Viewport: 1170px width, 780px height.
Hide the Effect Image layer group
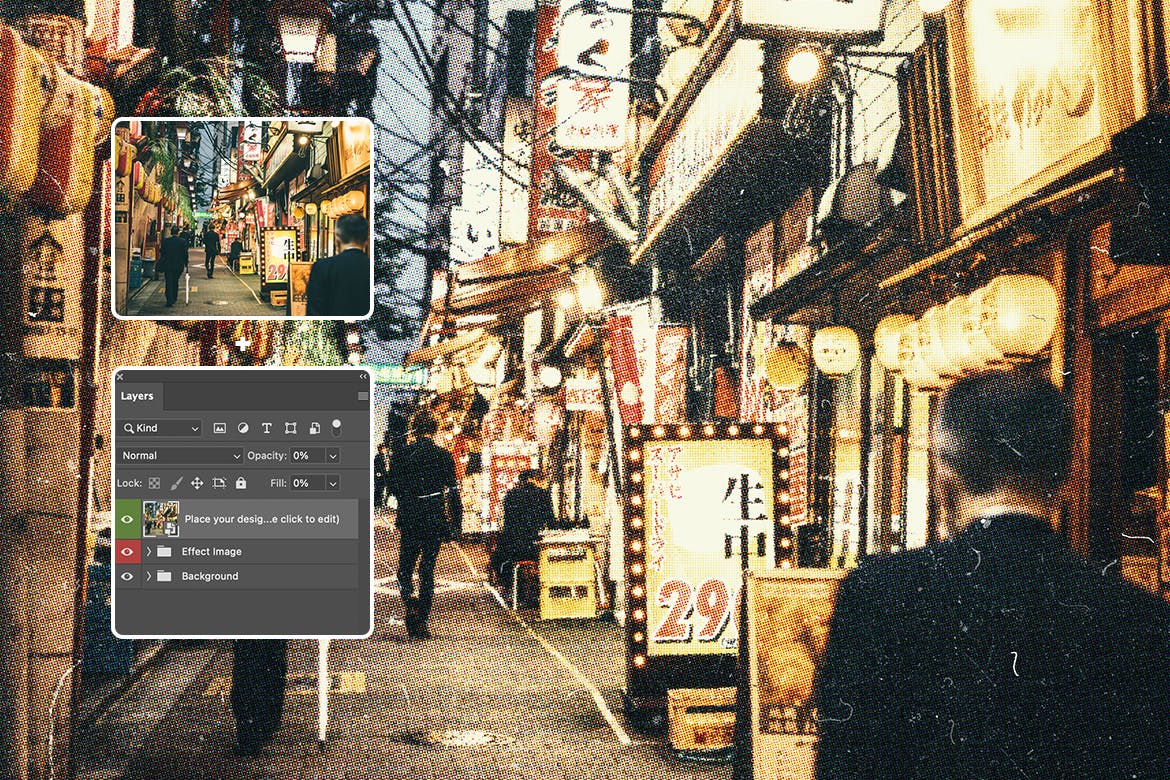[x=128, y=551]
